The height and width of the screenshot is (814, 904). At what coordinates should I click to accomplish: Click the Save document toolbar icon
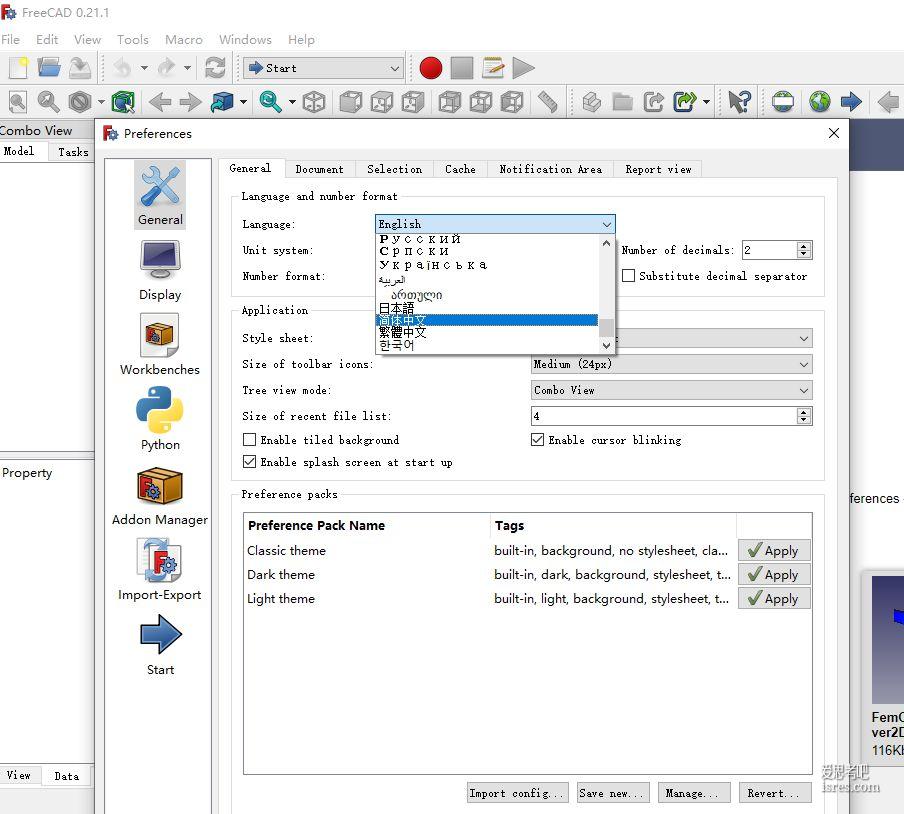pyautogui.click(x=80, y=67)
